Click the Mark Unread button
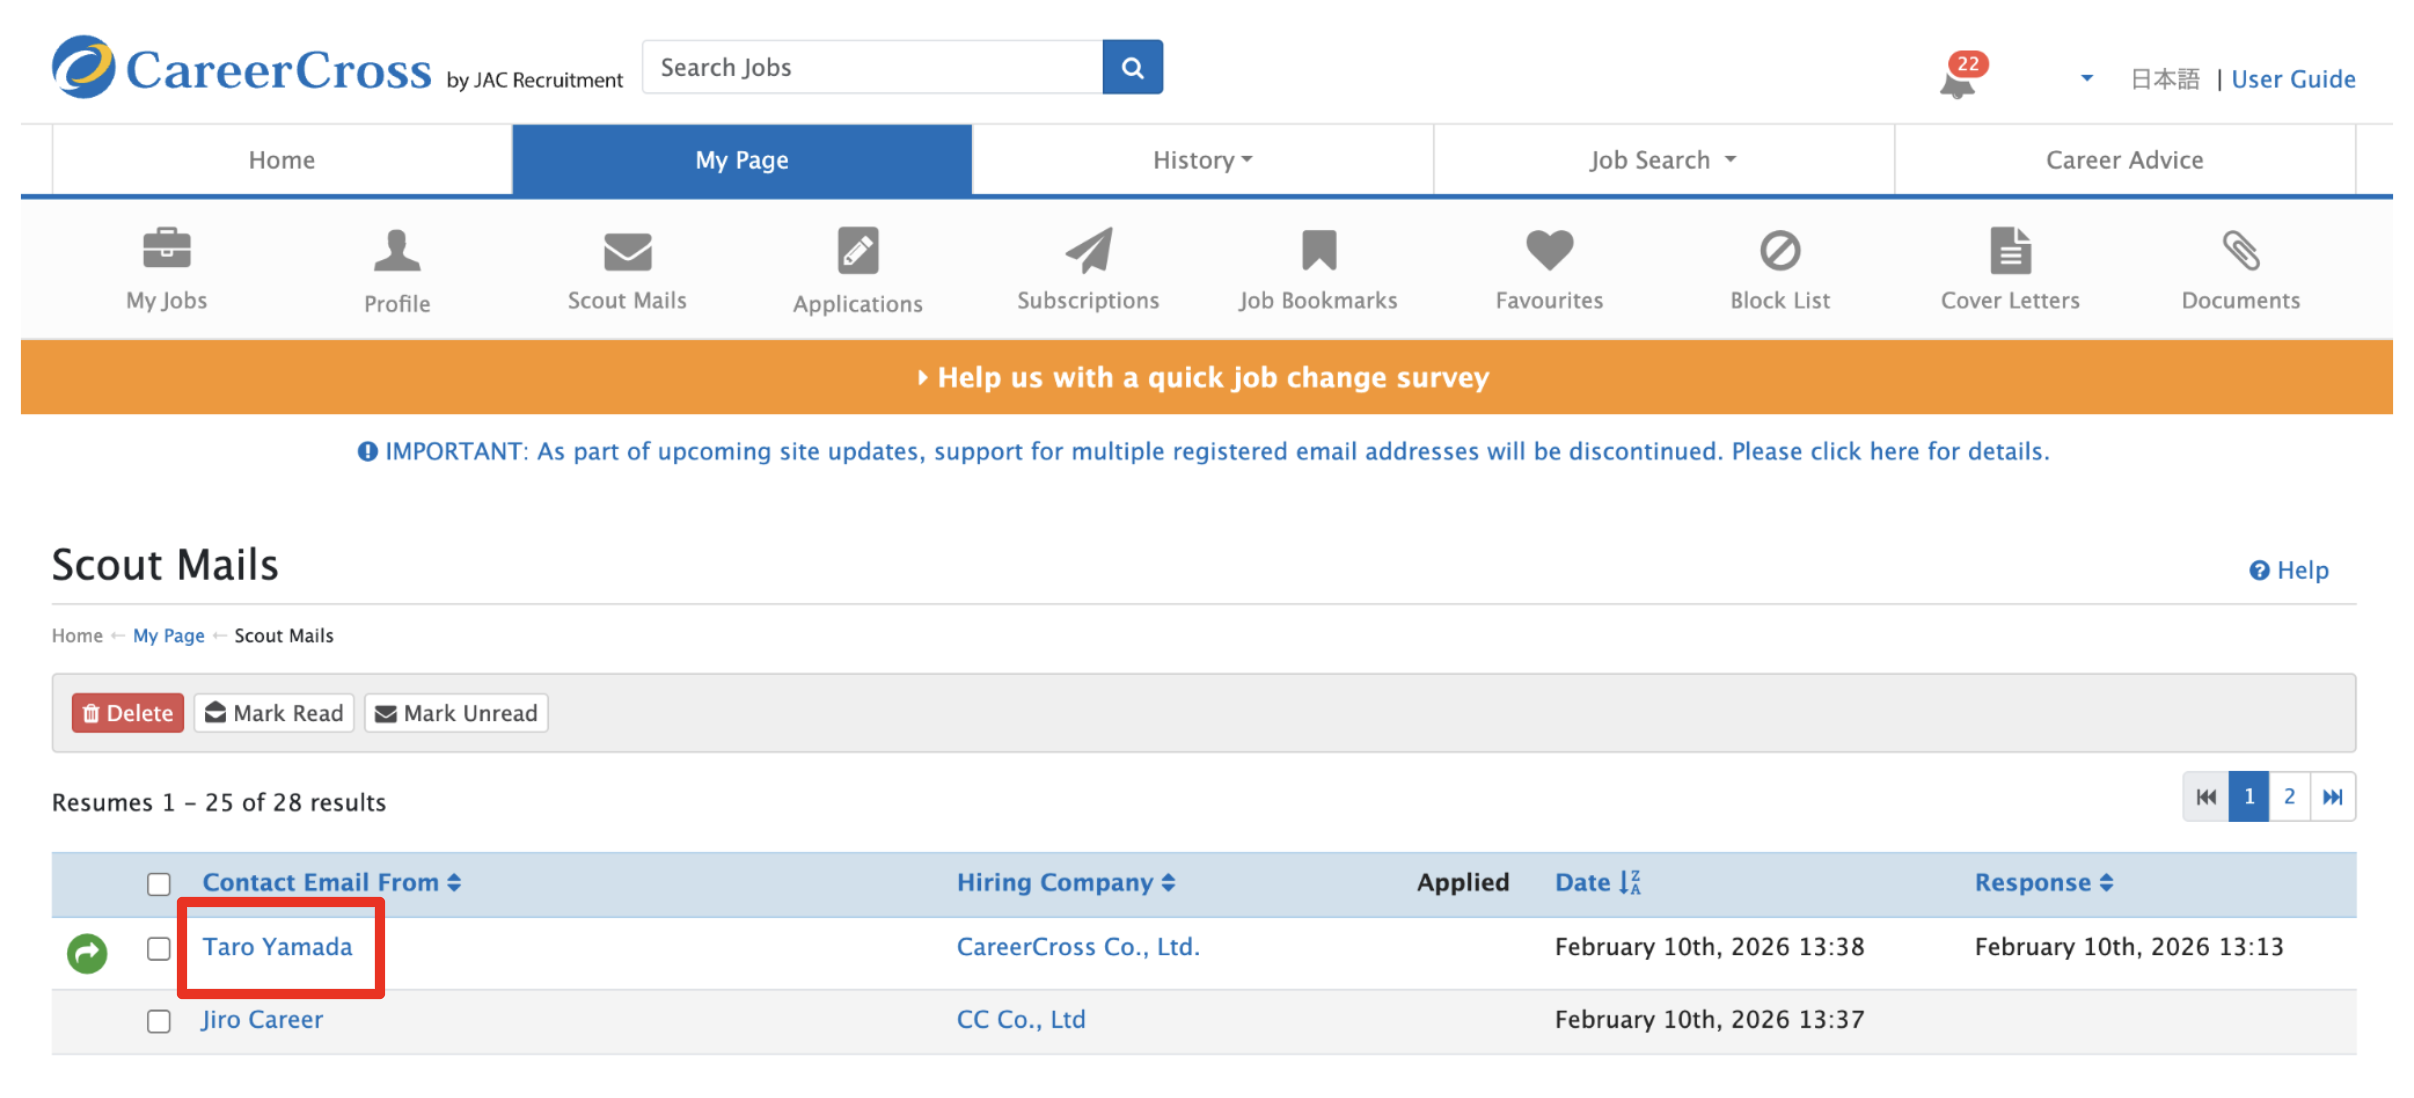The image size is (2414, 1098). [456, 713]
